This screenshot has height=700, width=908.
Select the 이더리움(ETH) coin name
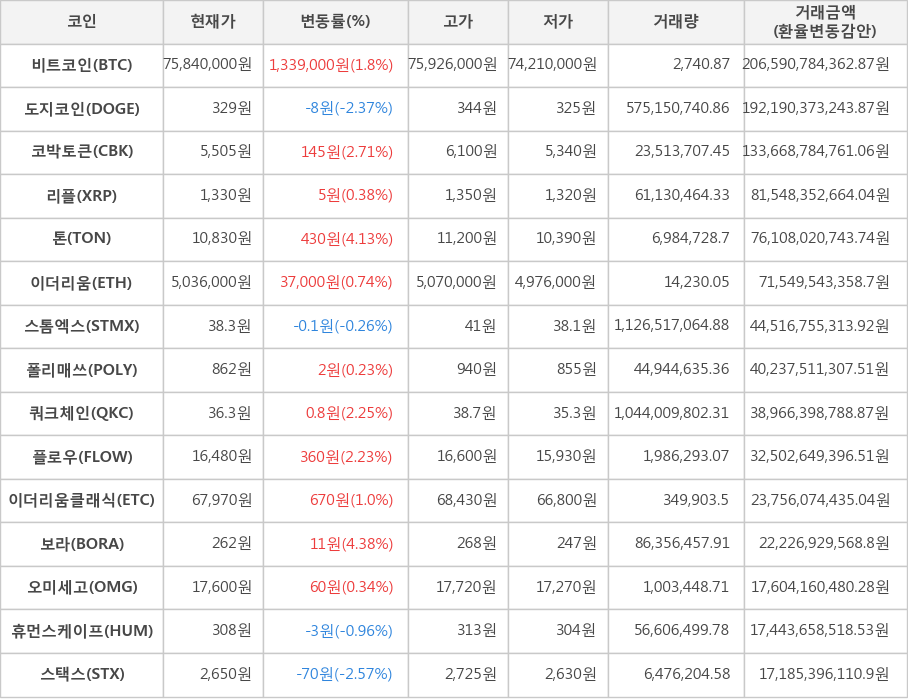coord(82,282)
